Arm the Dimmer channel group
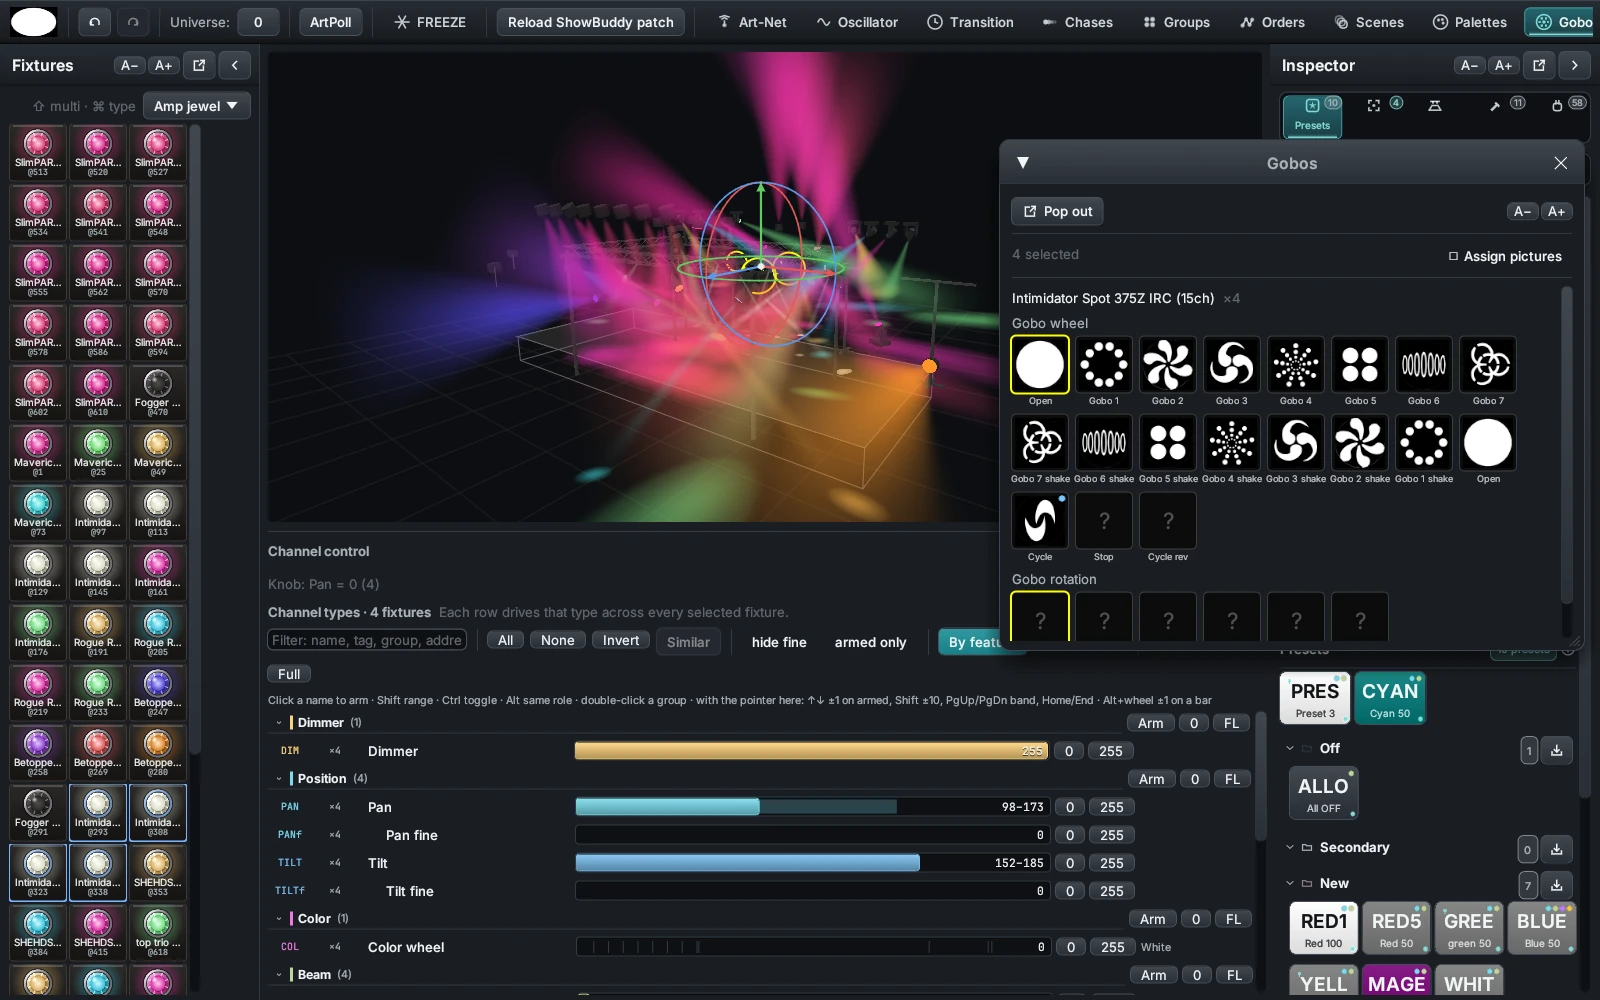The width and height of the screenshot is (1600, 1000). [1150, 723]
